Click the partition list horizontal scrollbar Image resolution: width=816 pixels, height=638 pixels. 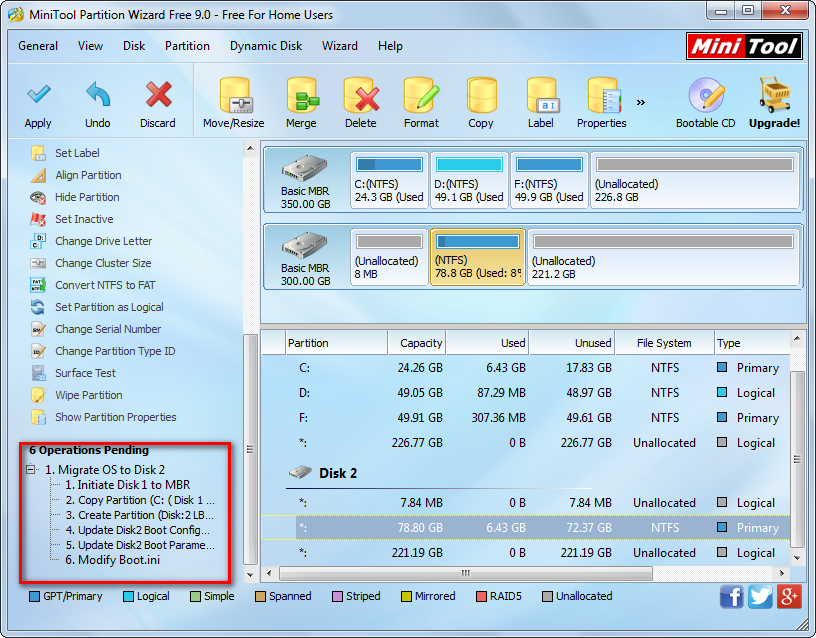[x=466, y=573]
